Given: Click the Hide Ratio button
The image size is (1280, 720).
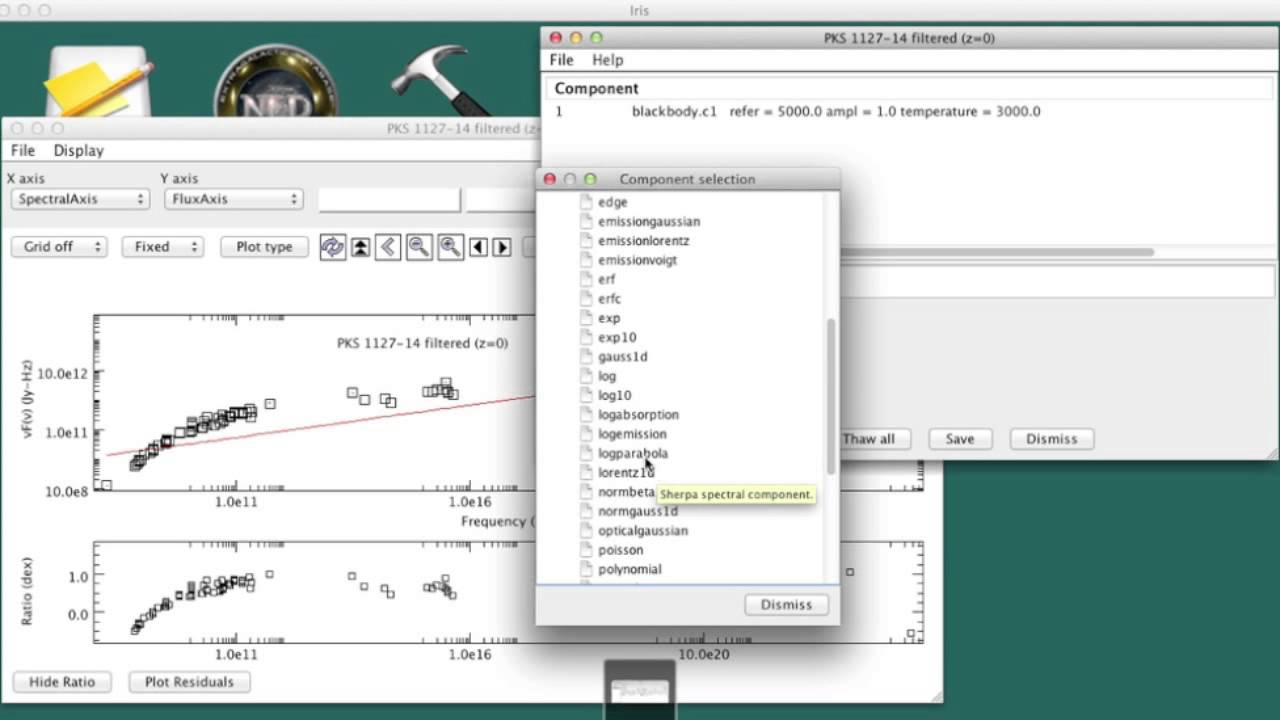Looking at the screenshot, I should point(62,682).
